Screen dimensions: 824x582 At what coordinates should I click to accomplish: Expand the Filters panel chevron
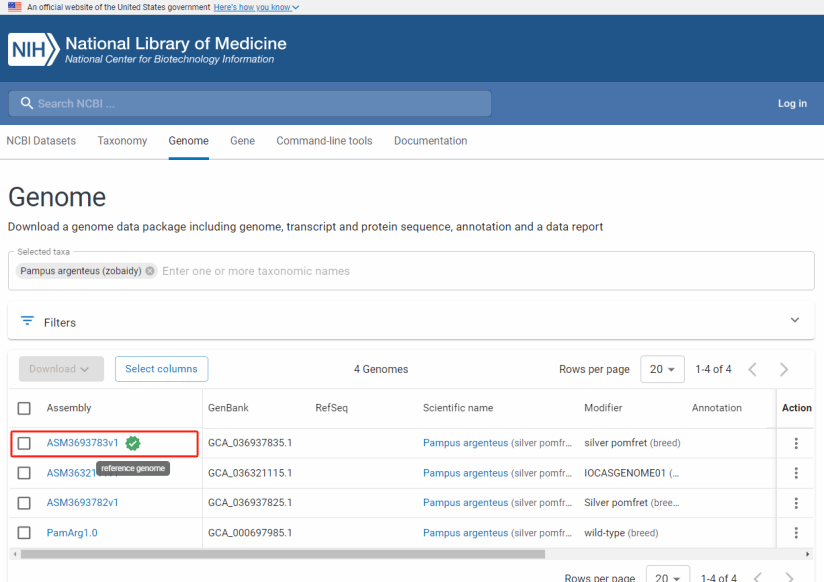(x=795, y=321)
